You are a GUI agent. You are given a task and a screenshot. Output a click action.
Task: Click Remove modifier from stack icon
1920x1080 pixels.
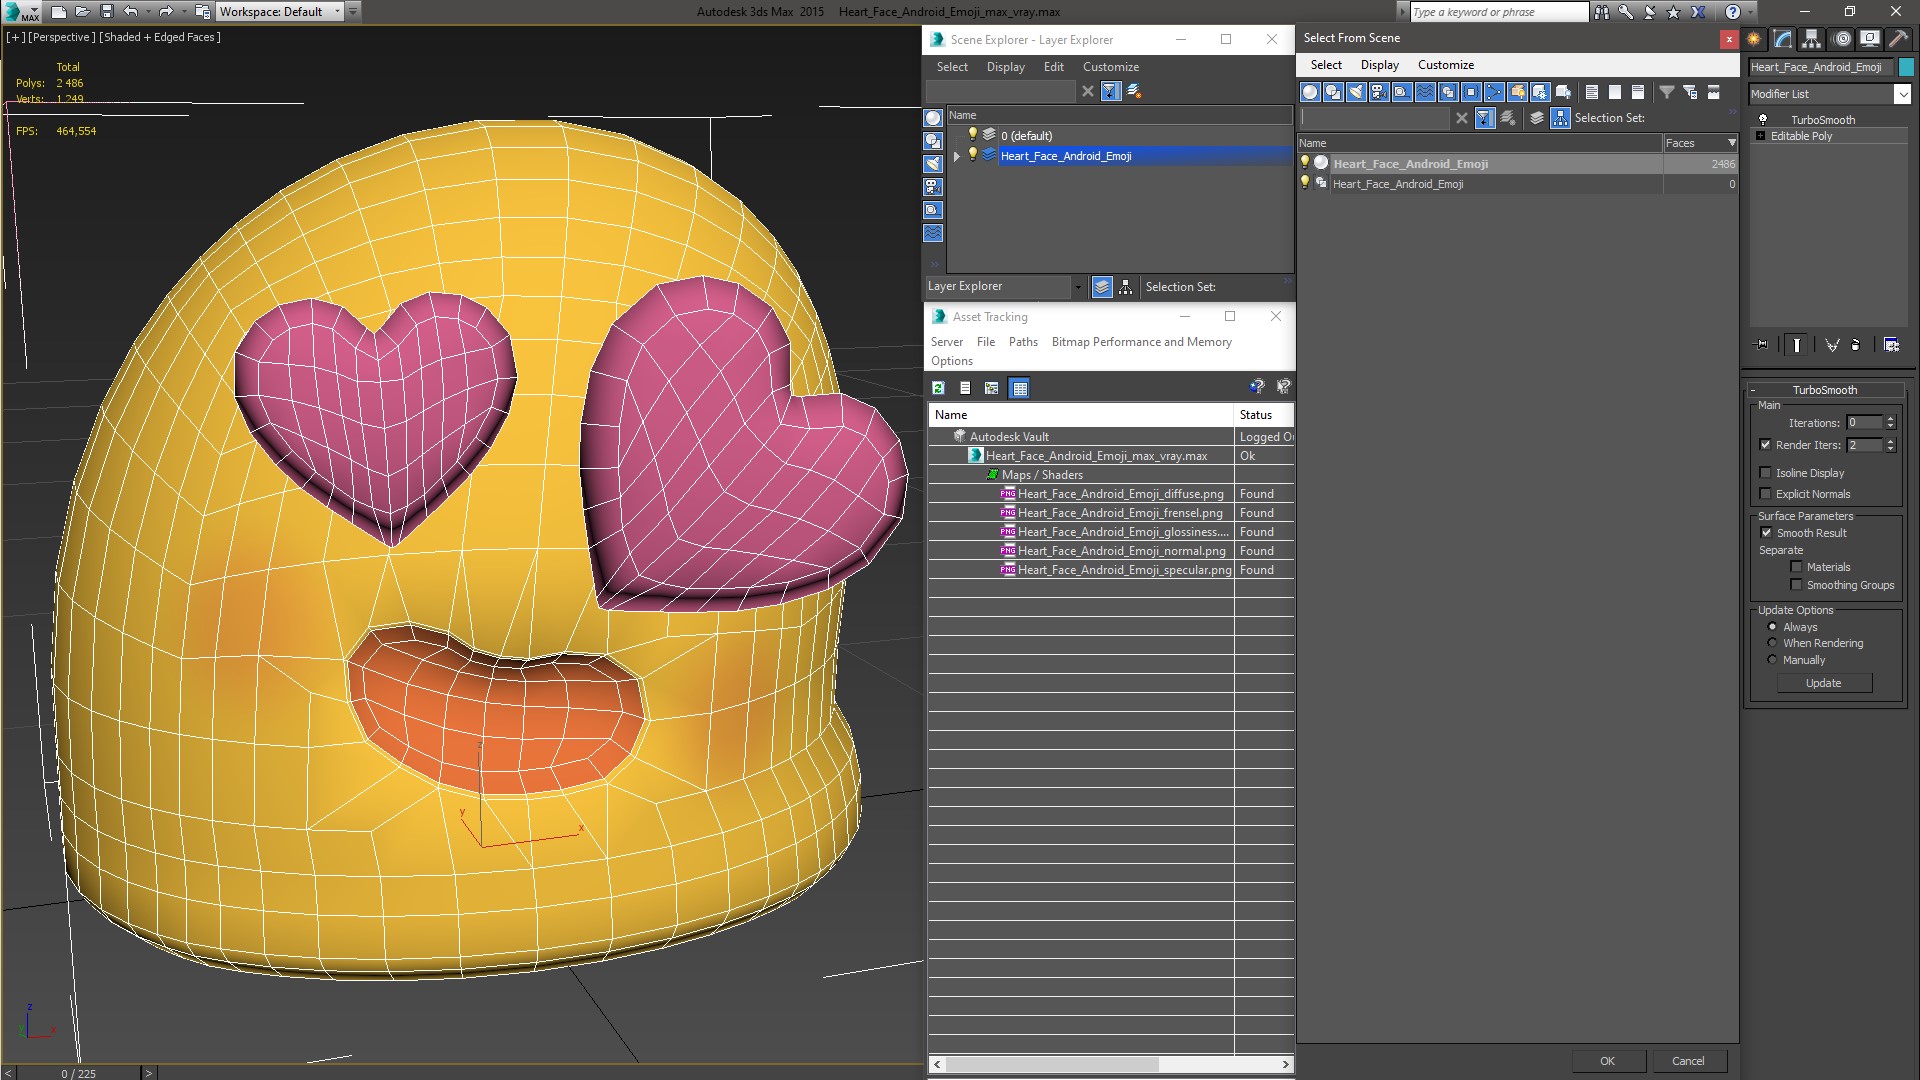click(x=1856, y=345)
